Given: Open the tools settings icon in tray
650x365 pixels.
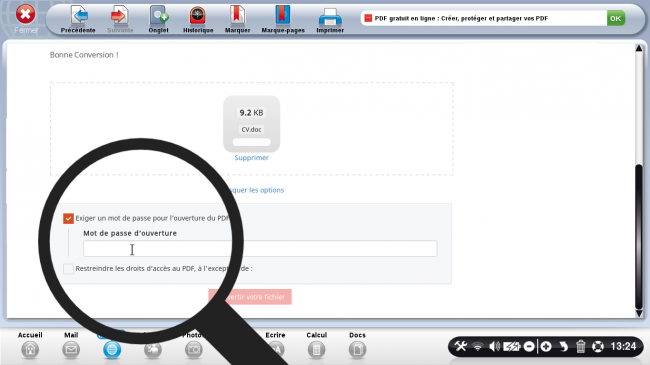Looking at the screenshot, I should click(x=461, y=346).
